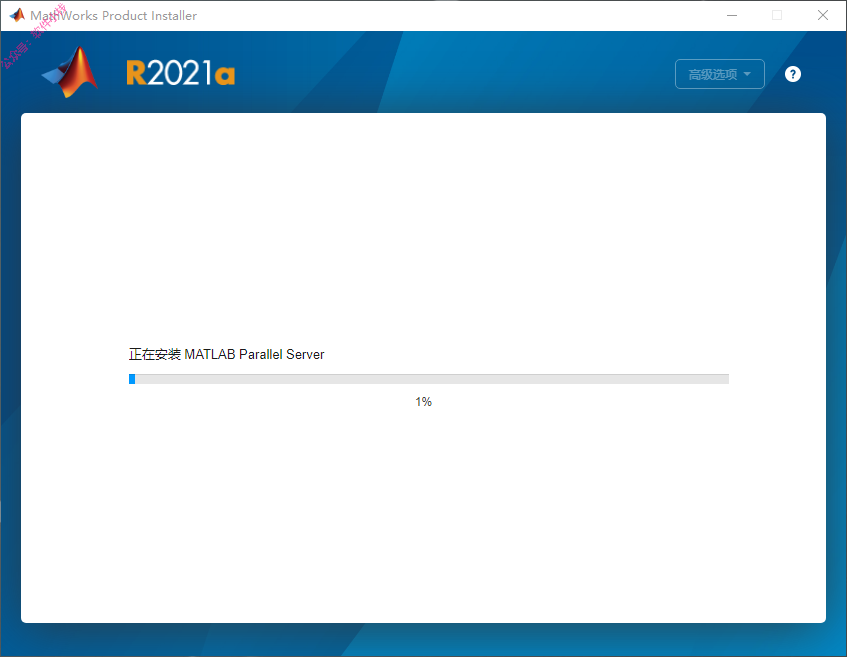Click the MathWorks Product Installer title text
Viewport: 847px width, 657px height.
click(x=113, y=16)
